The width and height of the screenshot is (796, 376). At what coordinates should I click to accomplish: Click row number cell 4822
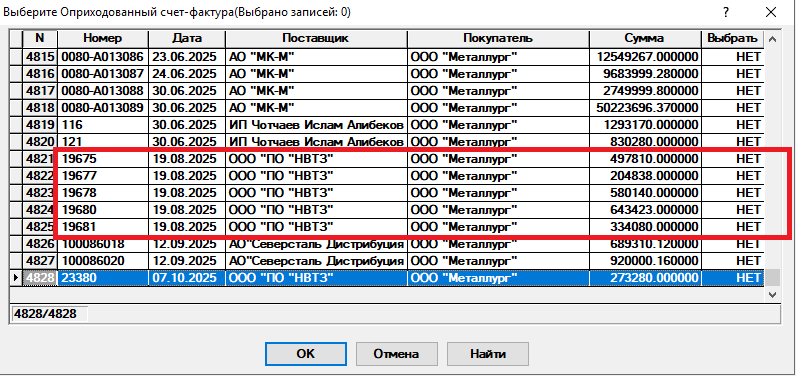[x=40, y=176]
